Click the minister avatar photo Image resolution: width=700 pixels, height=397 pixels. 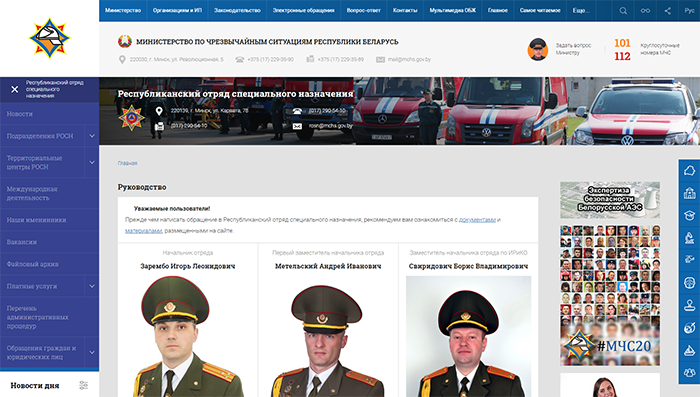click(538, 49)
